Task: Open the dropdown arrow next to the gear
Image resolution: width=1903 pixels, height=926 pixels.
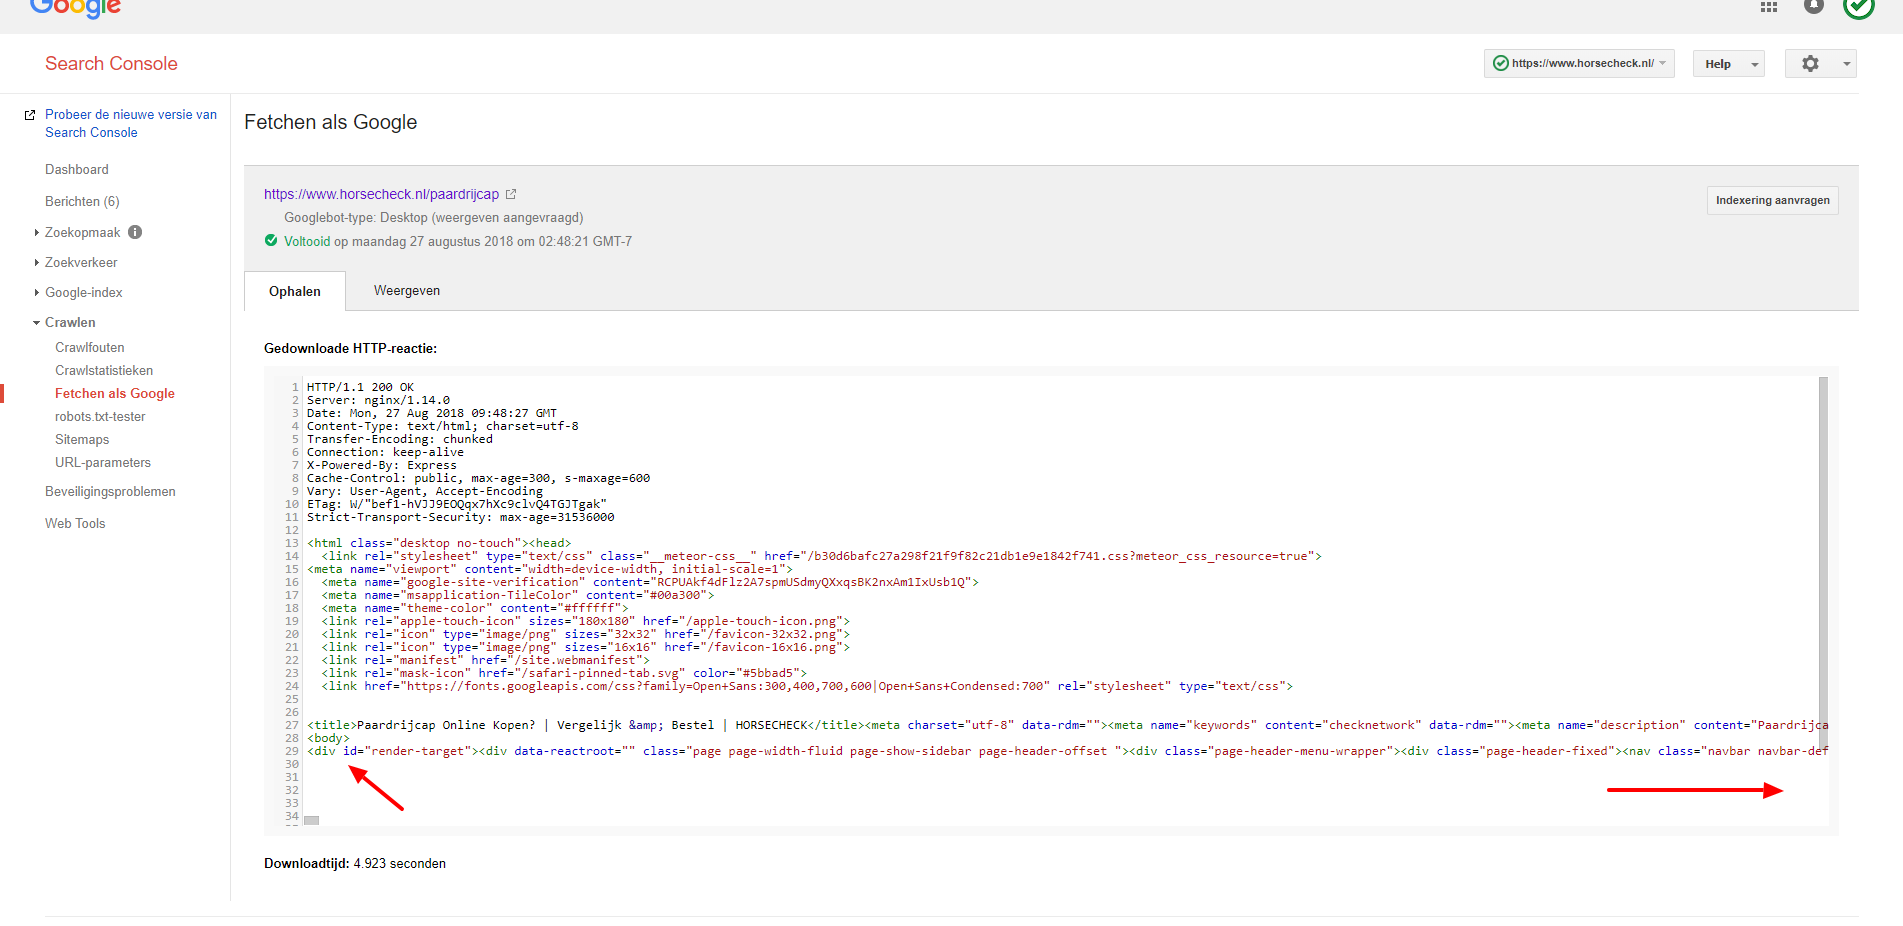Action: 1846,64
